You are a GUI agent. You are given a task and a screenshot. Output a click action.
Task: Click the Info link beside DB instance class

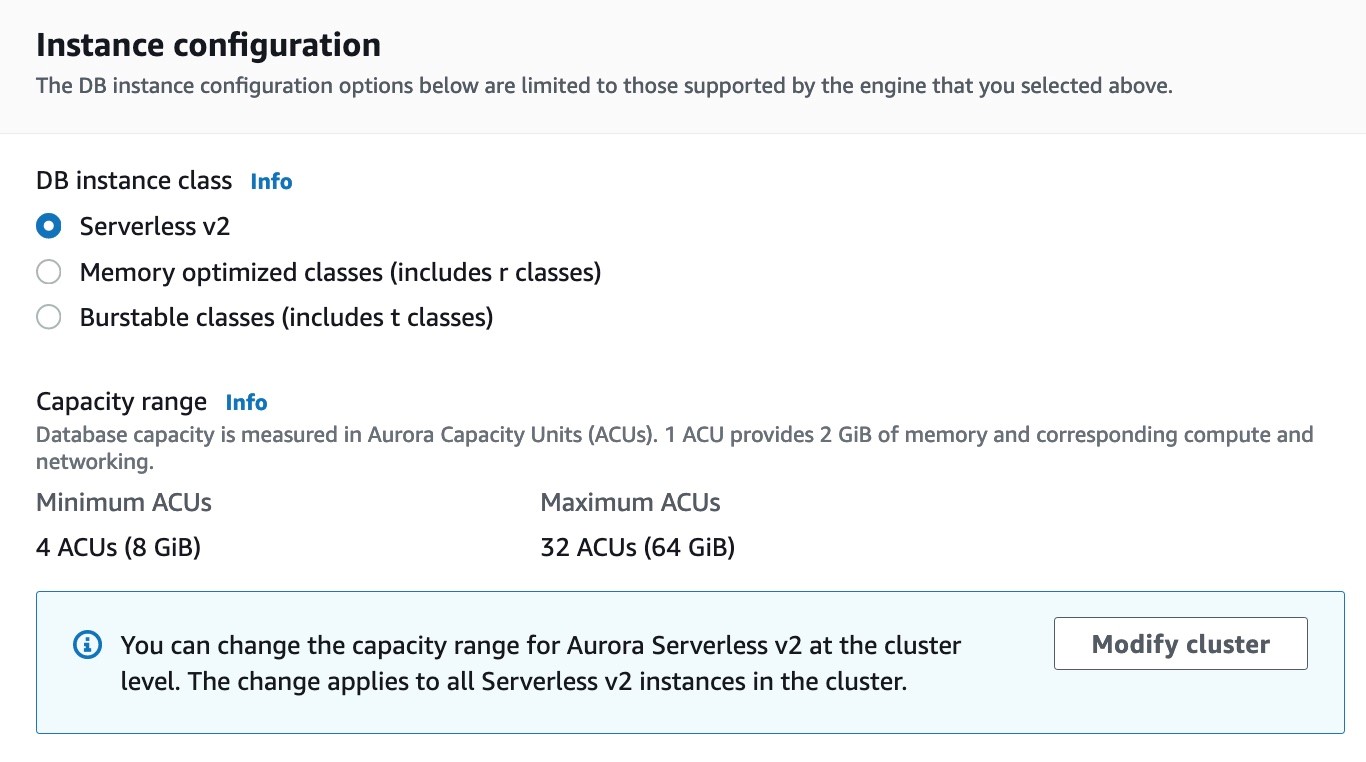coord(271,182)
